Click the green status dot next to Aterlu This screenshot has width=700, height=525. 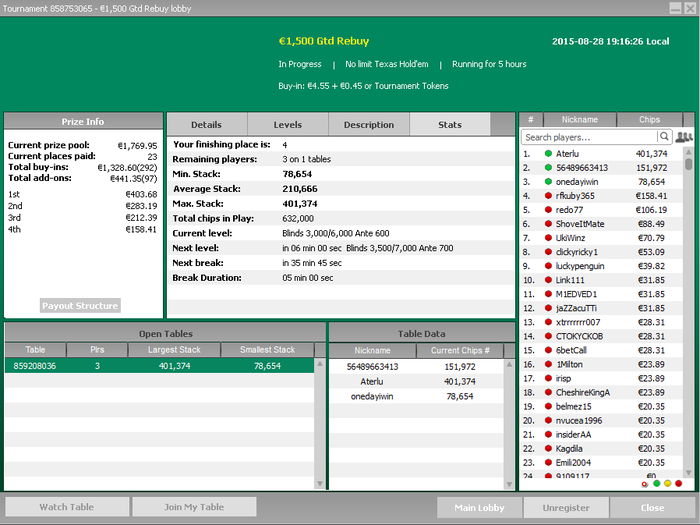tap(548, 154)
